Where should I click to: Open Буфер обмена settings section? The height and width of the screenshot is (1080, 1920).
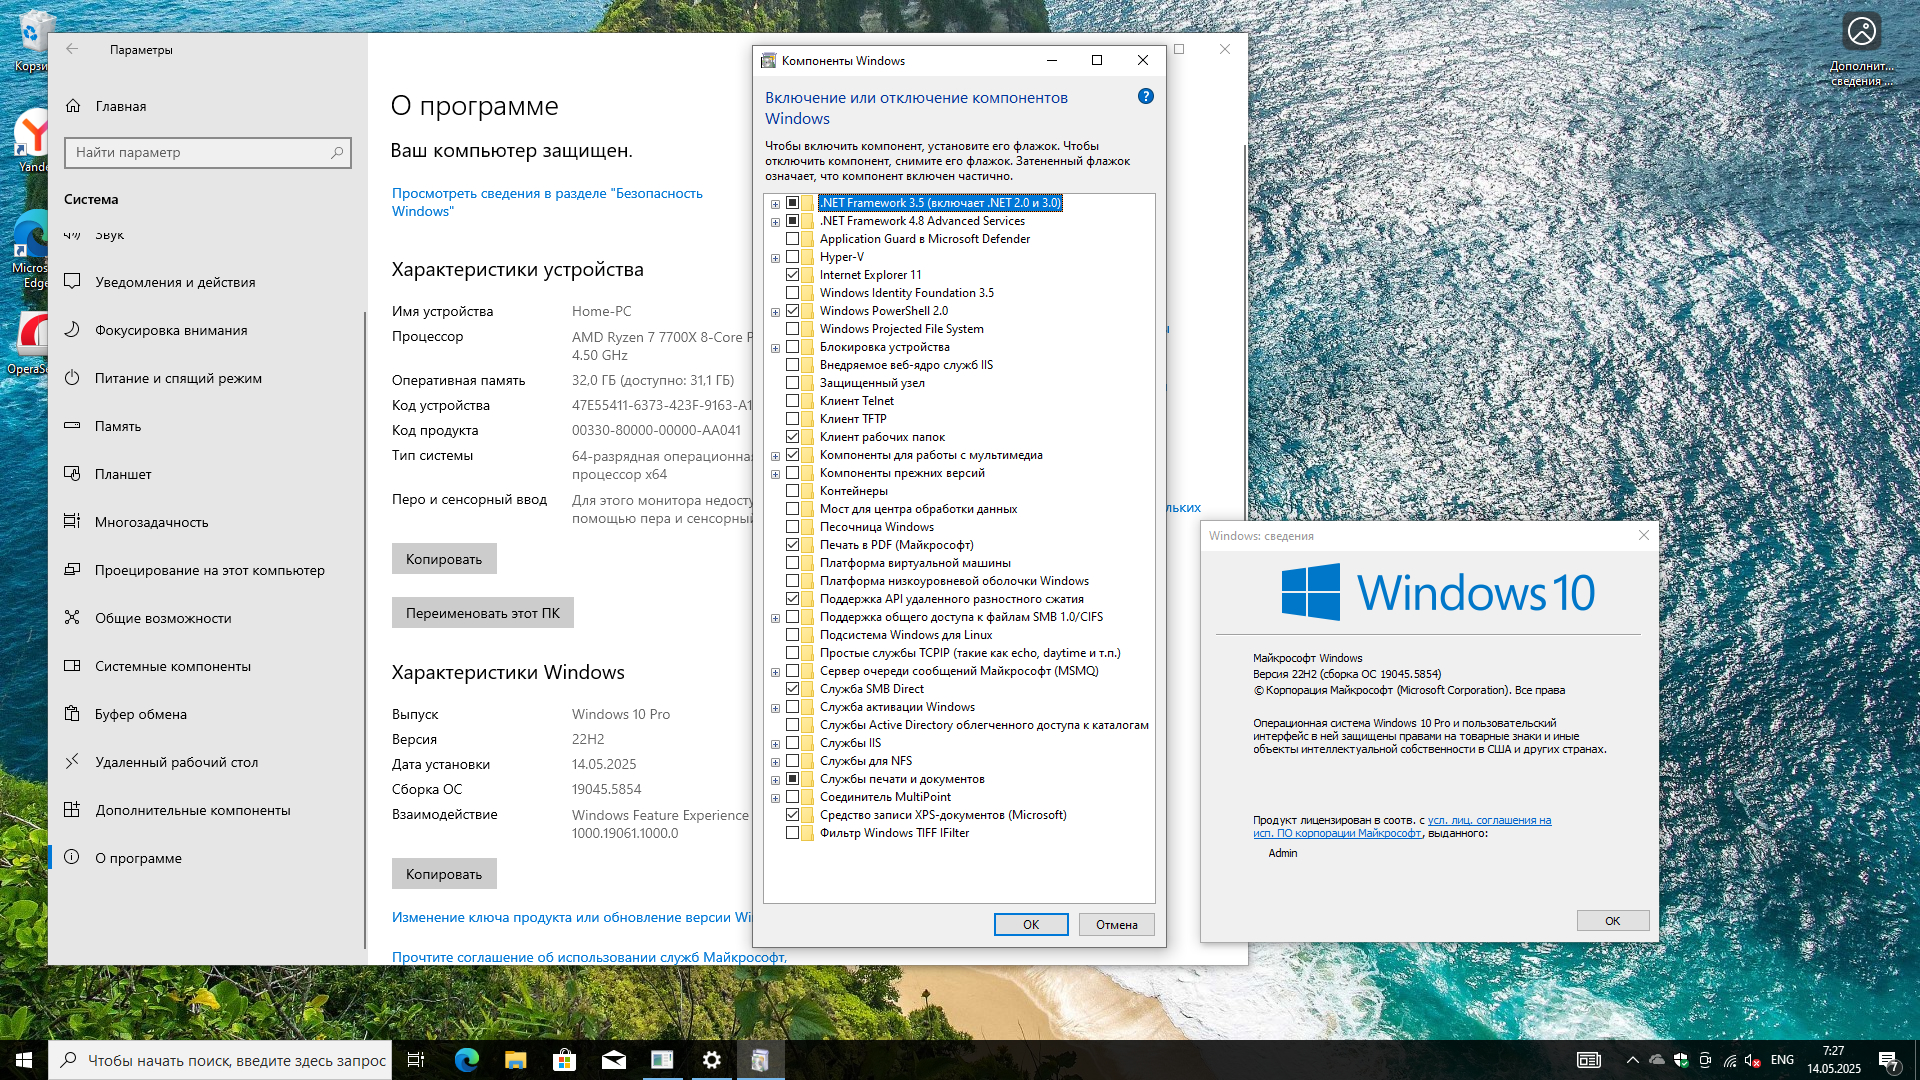(x=141, y=714)
